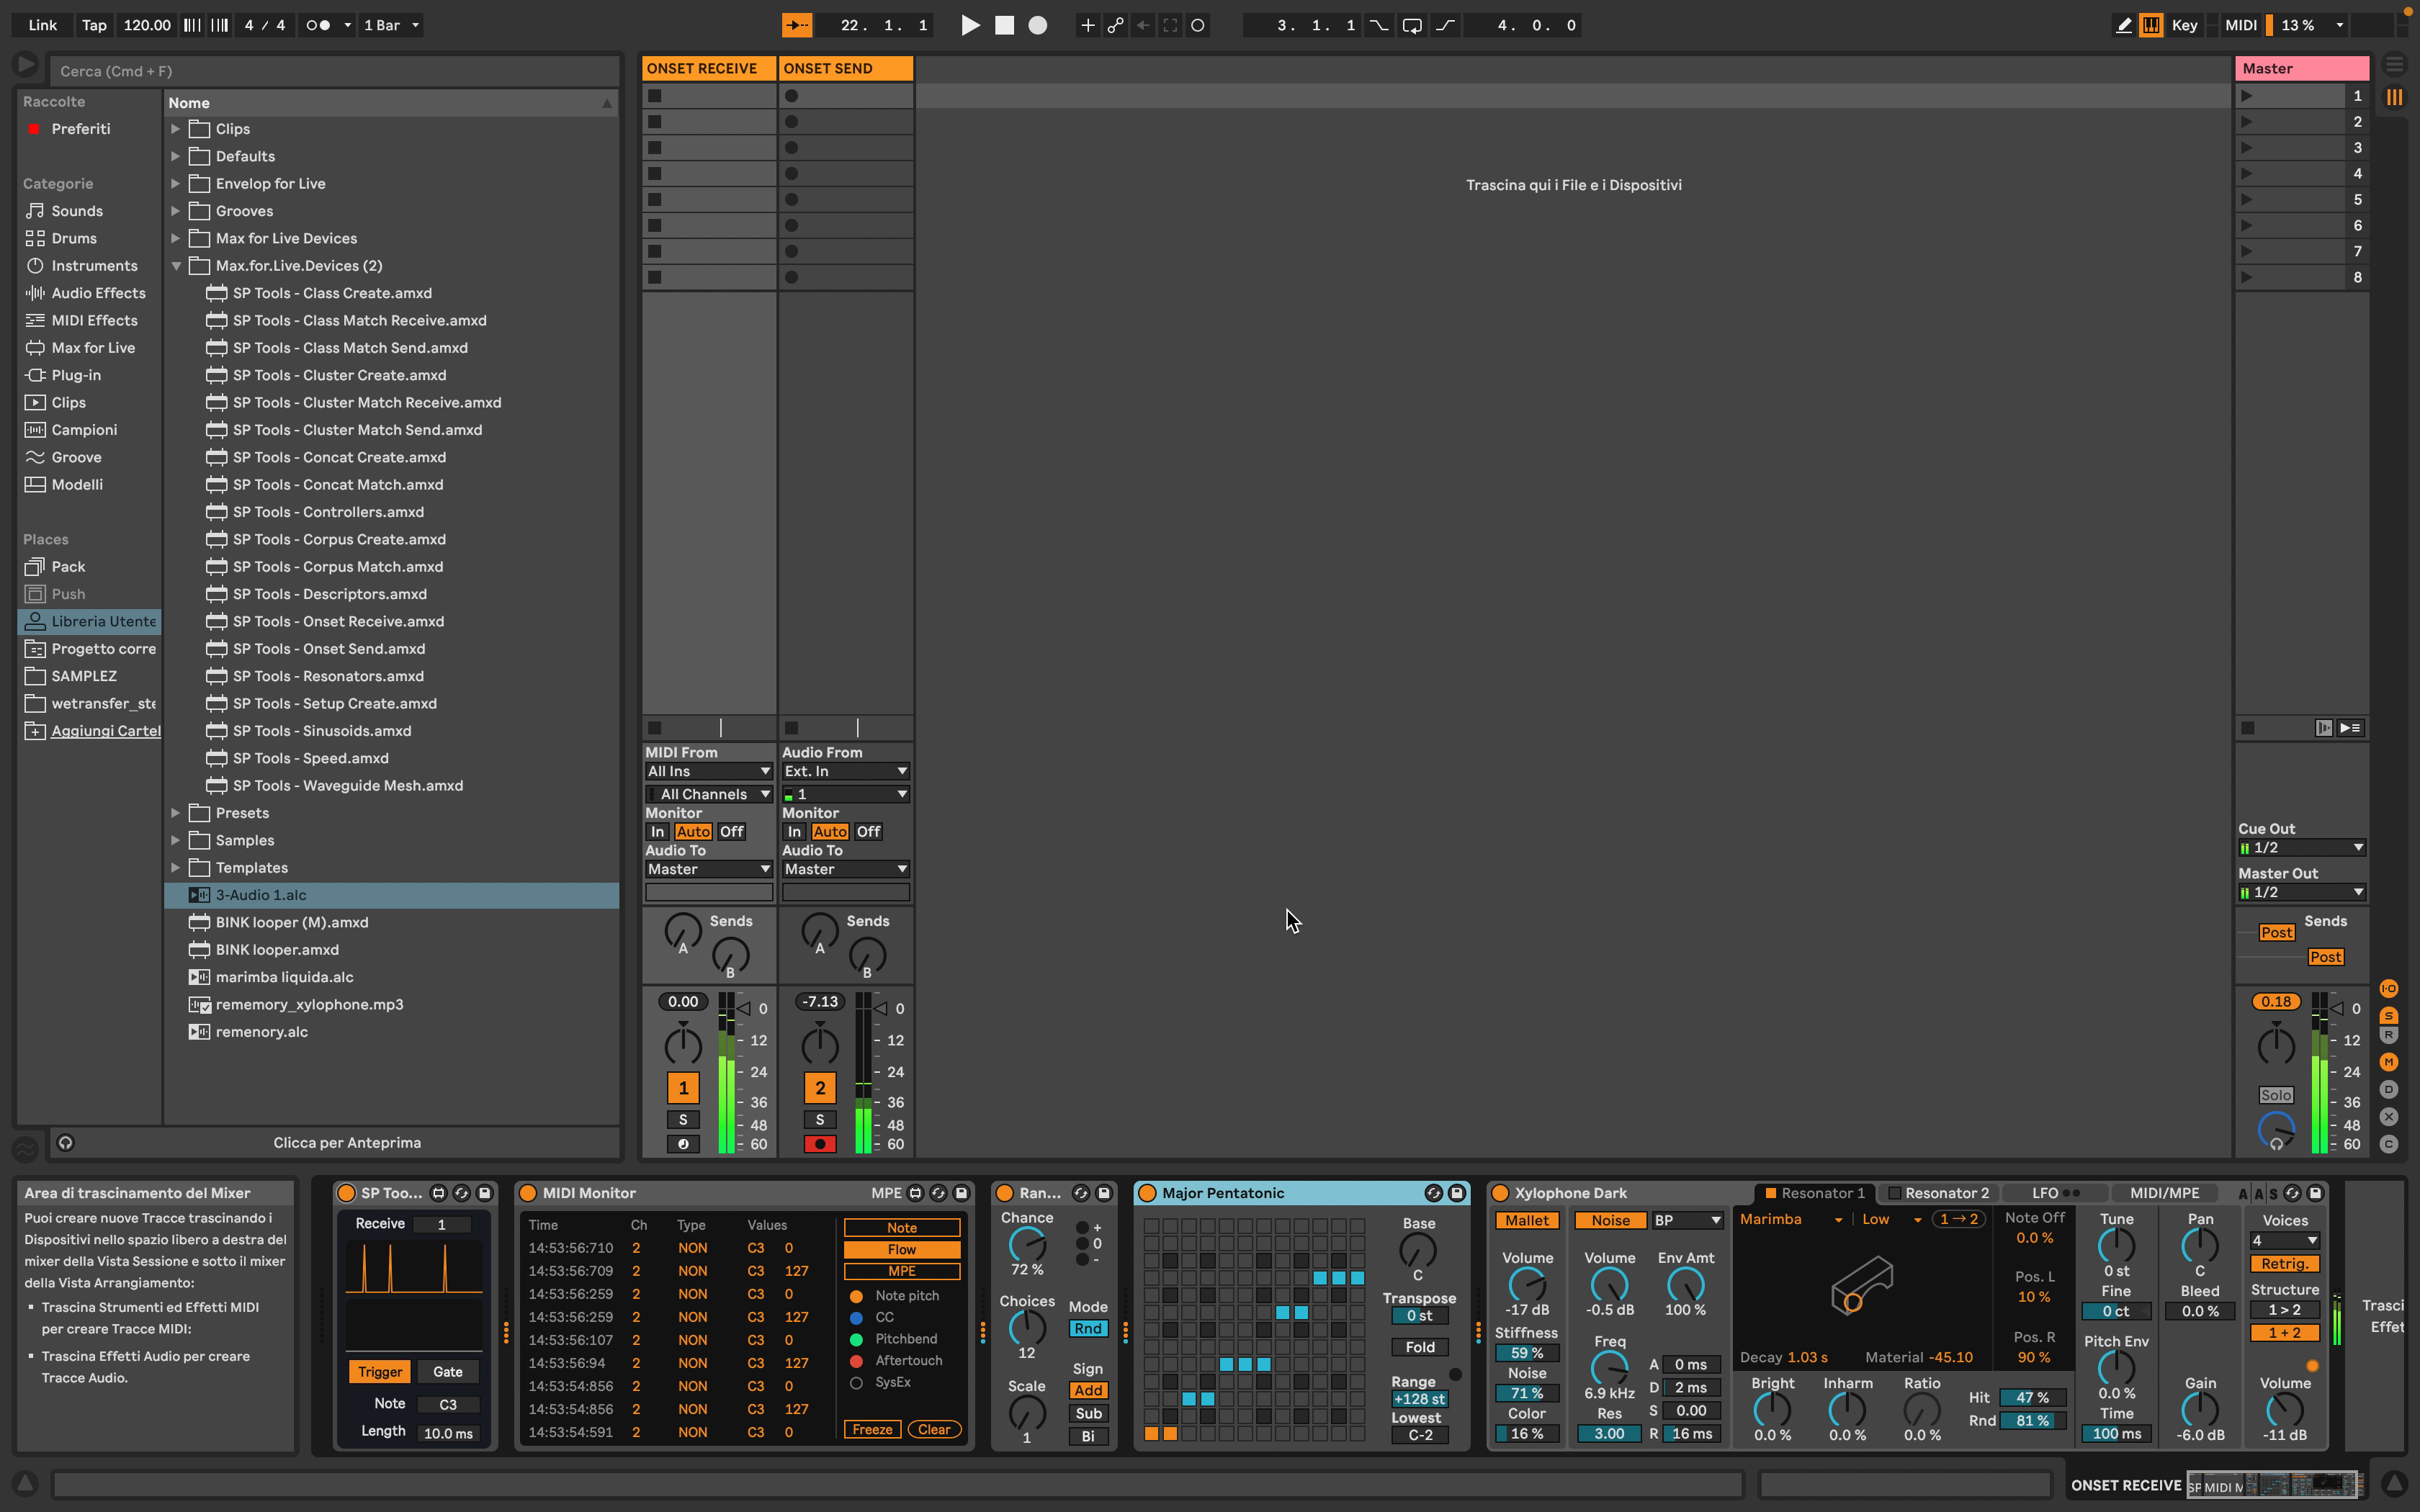The width and height of the screenshot is (2420, 1512).
Task: Enable the Draw Mode pencil icon
Action: click(x=2123, y=25)
